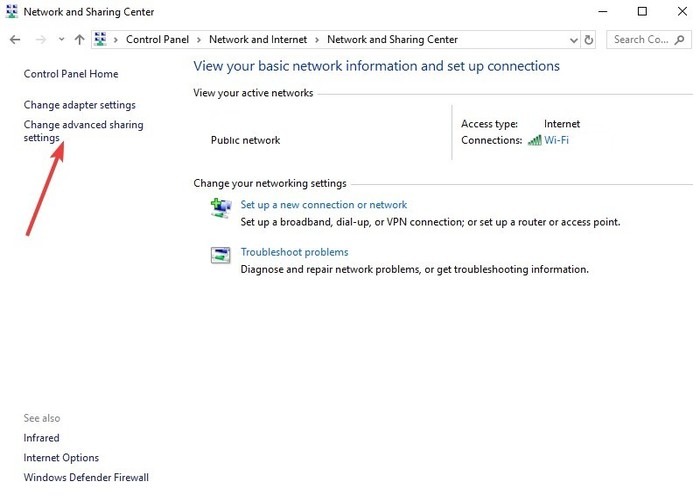Expand chevron before Control Panel breadcrumb
The image size is (700, 500).
pos(116,40)
